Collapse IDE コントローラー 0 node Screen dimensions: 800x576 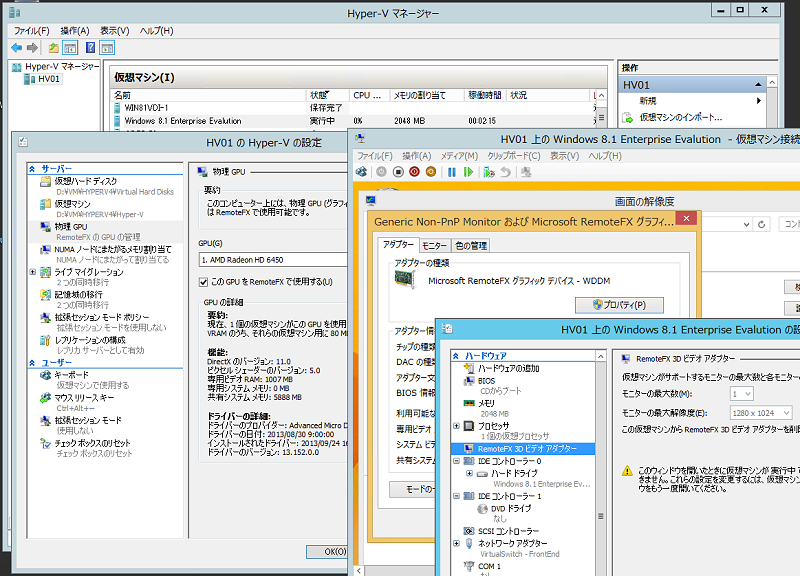(x=457, y=461)
